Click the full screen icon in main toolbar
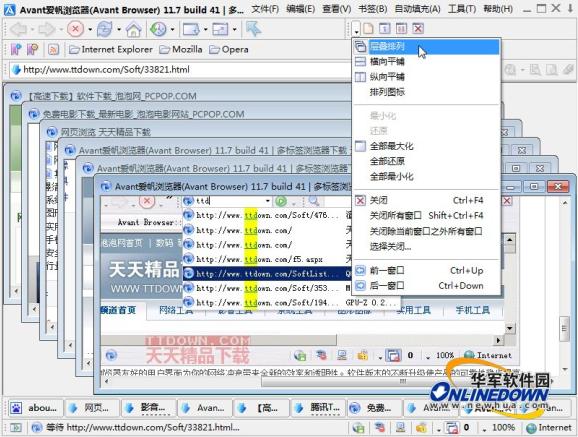 (x=220, y=29)
